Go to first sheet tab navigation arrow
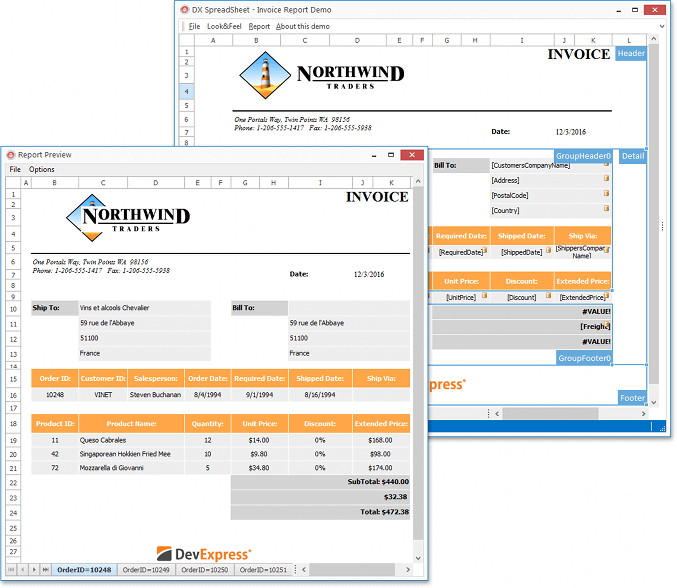Viewport: 677px width, 588px height. [11, 570]
